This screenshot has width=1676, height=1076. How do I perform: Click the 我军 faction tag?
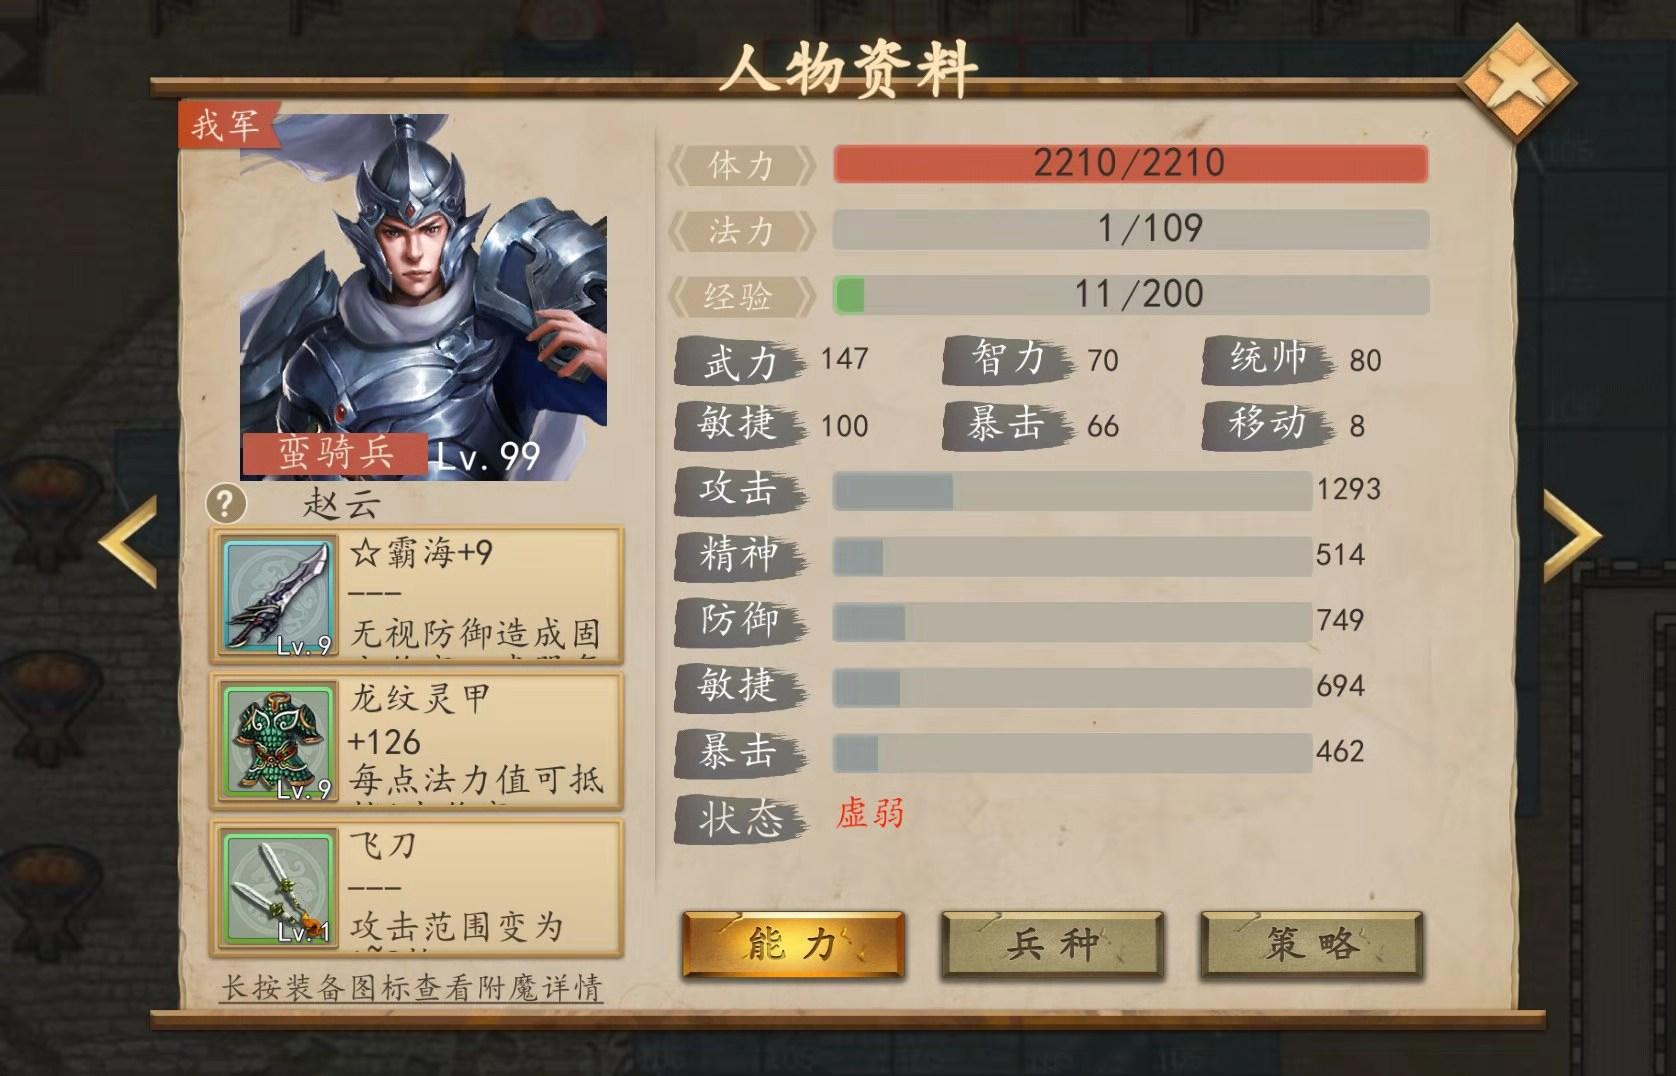point(227,126)
